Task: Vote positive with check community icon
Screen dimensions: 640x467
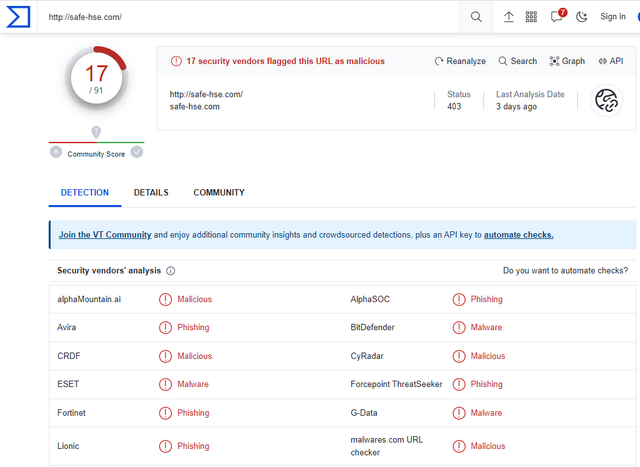Action: [x=137, y=152]
